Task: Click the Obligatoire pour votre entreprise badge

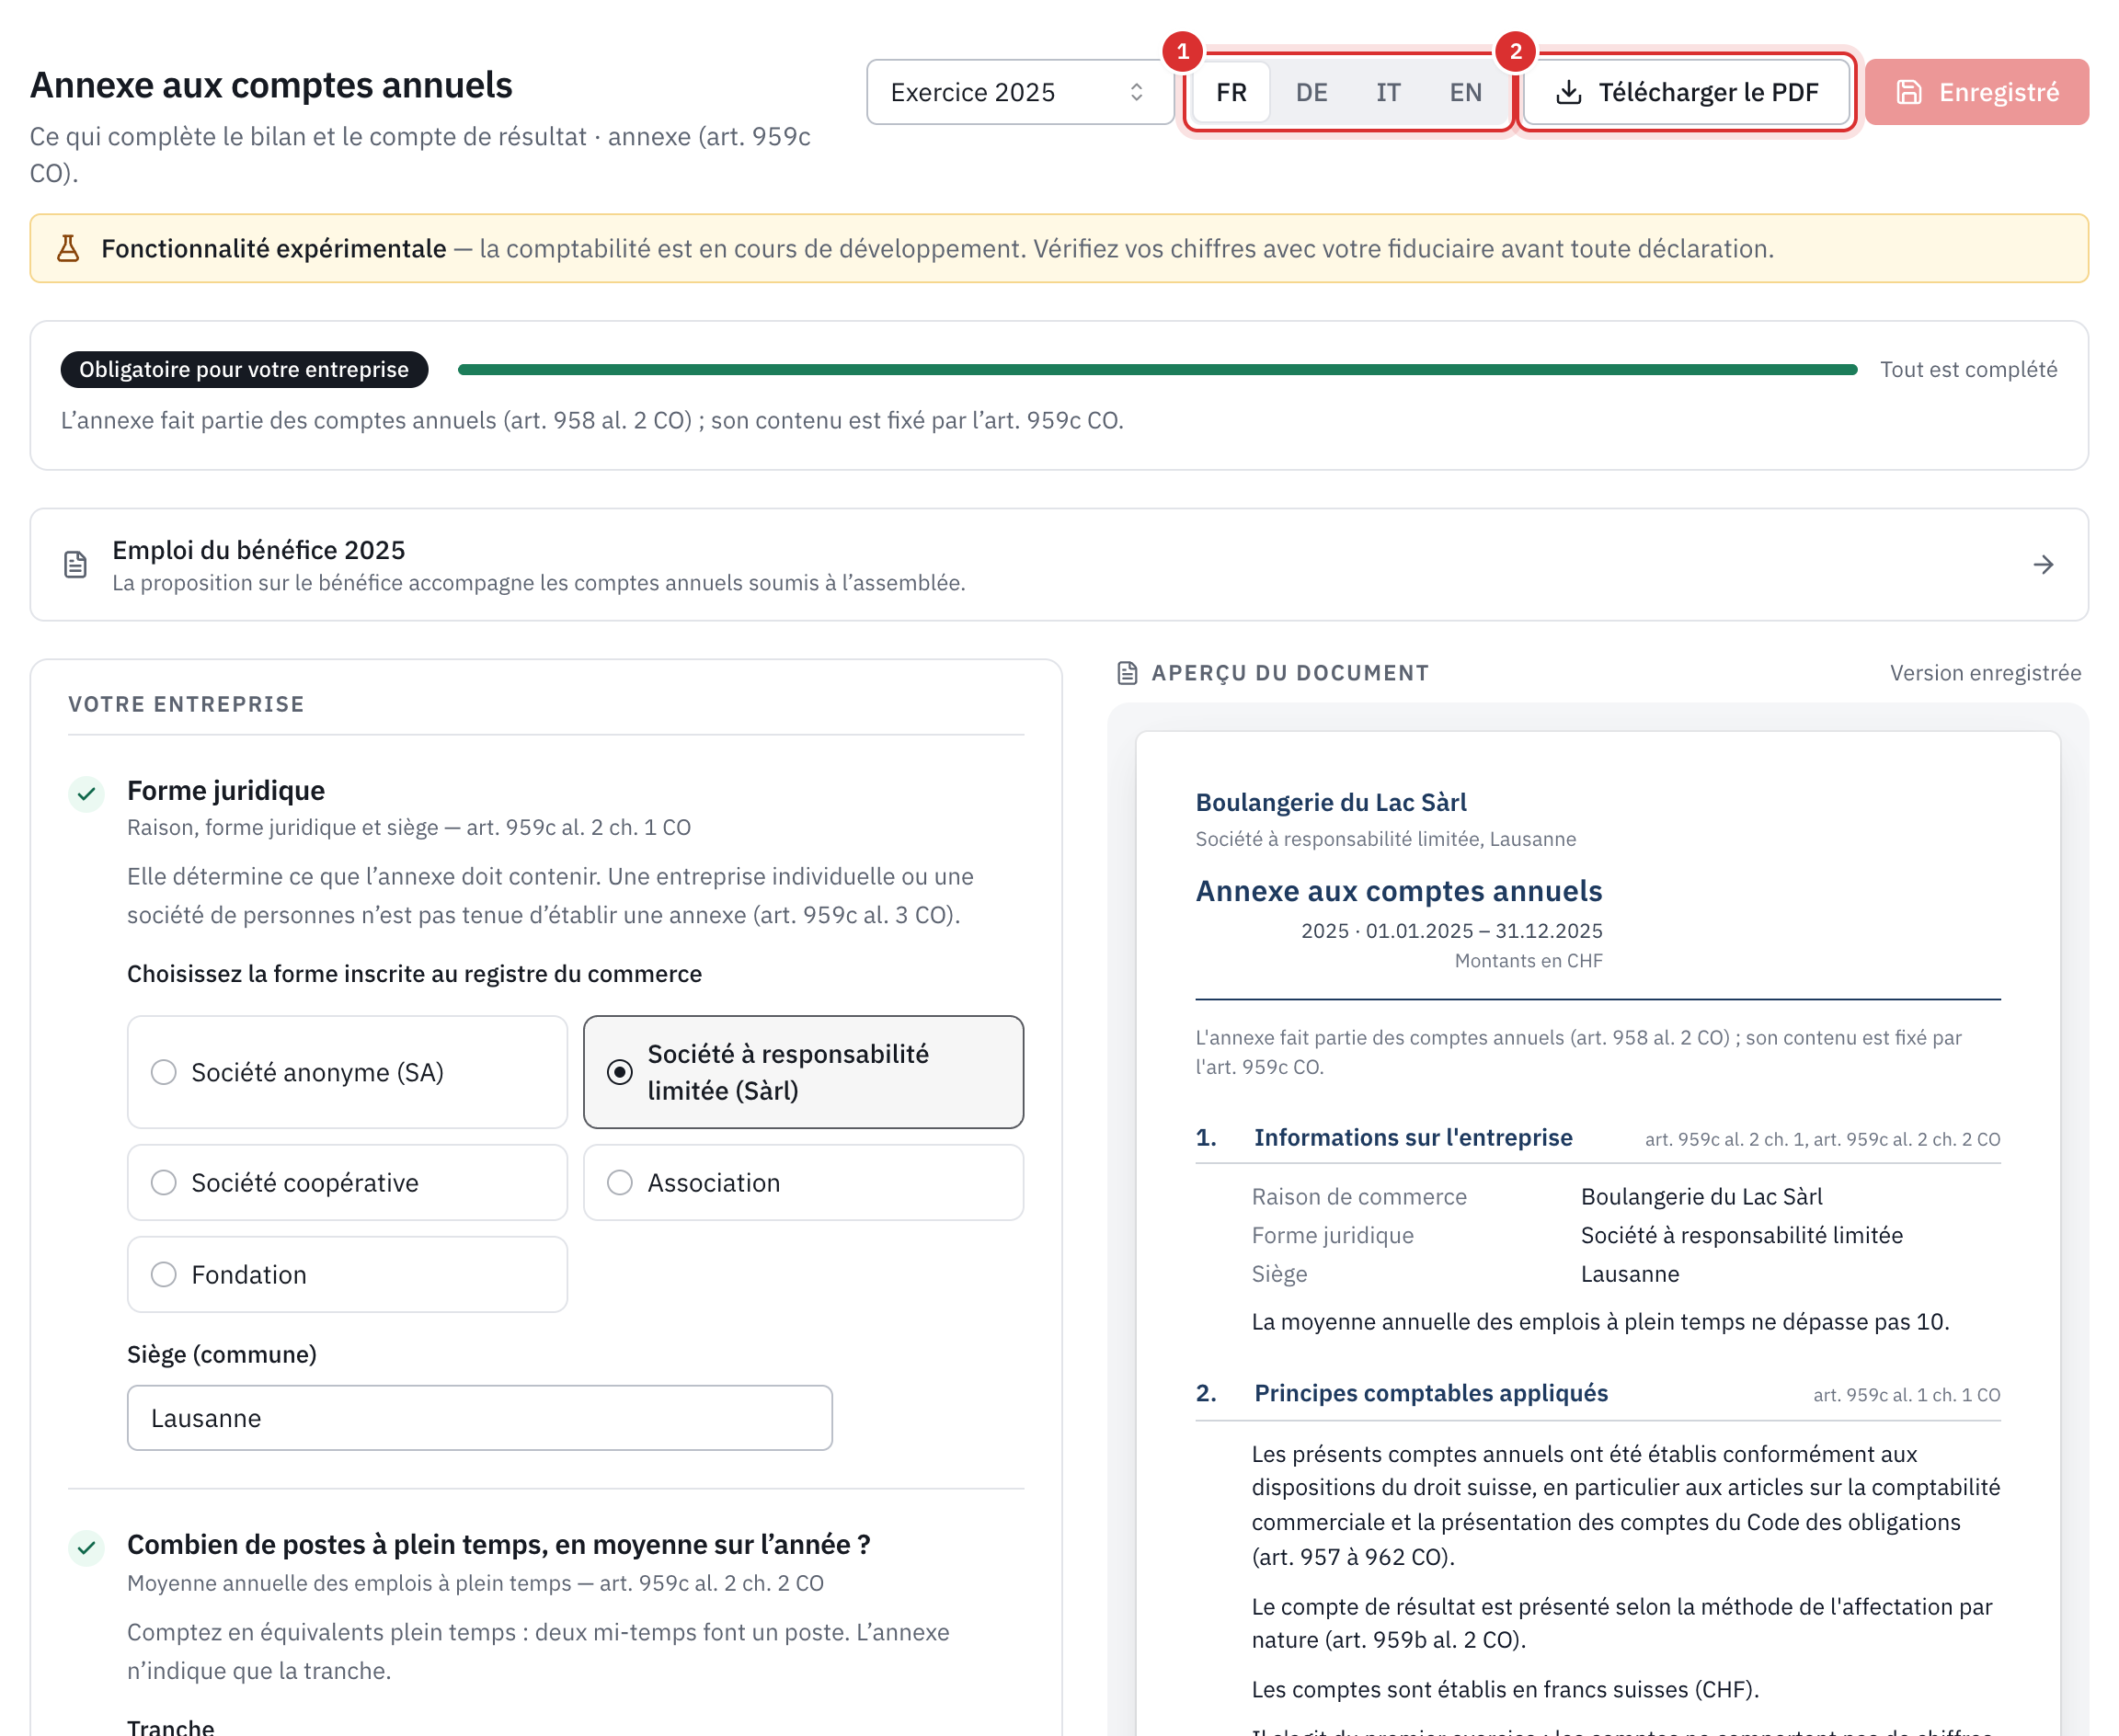Action: click(x=244, y=370)
